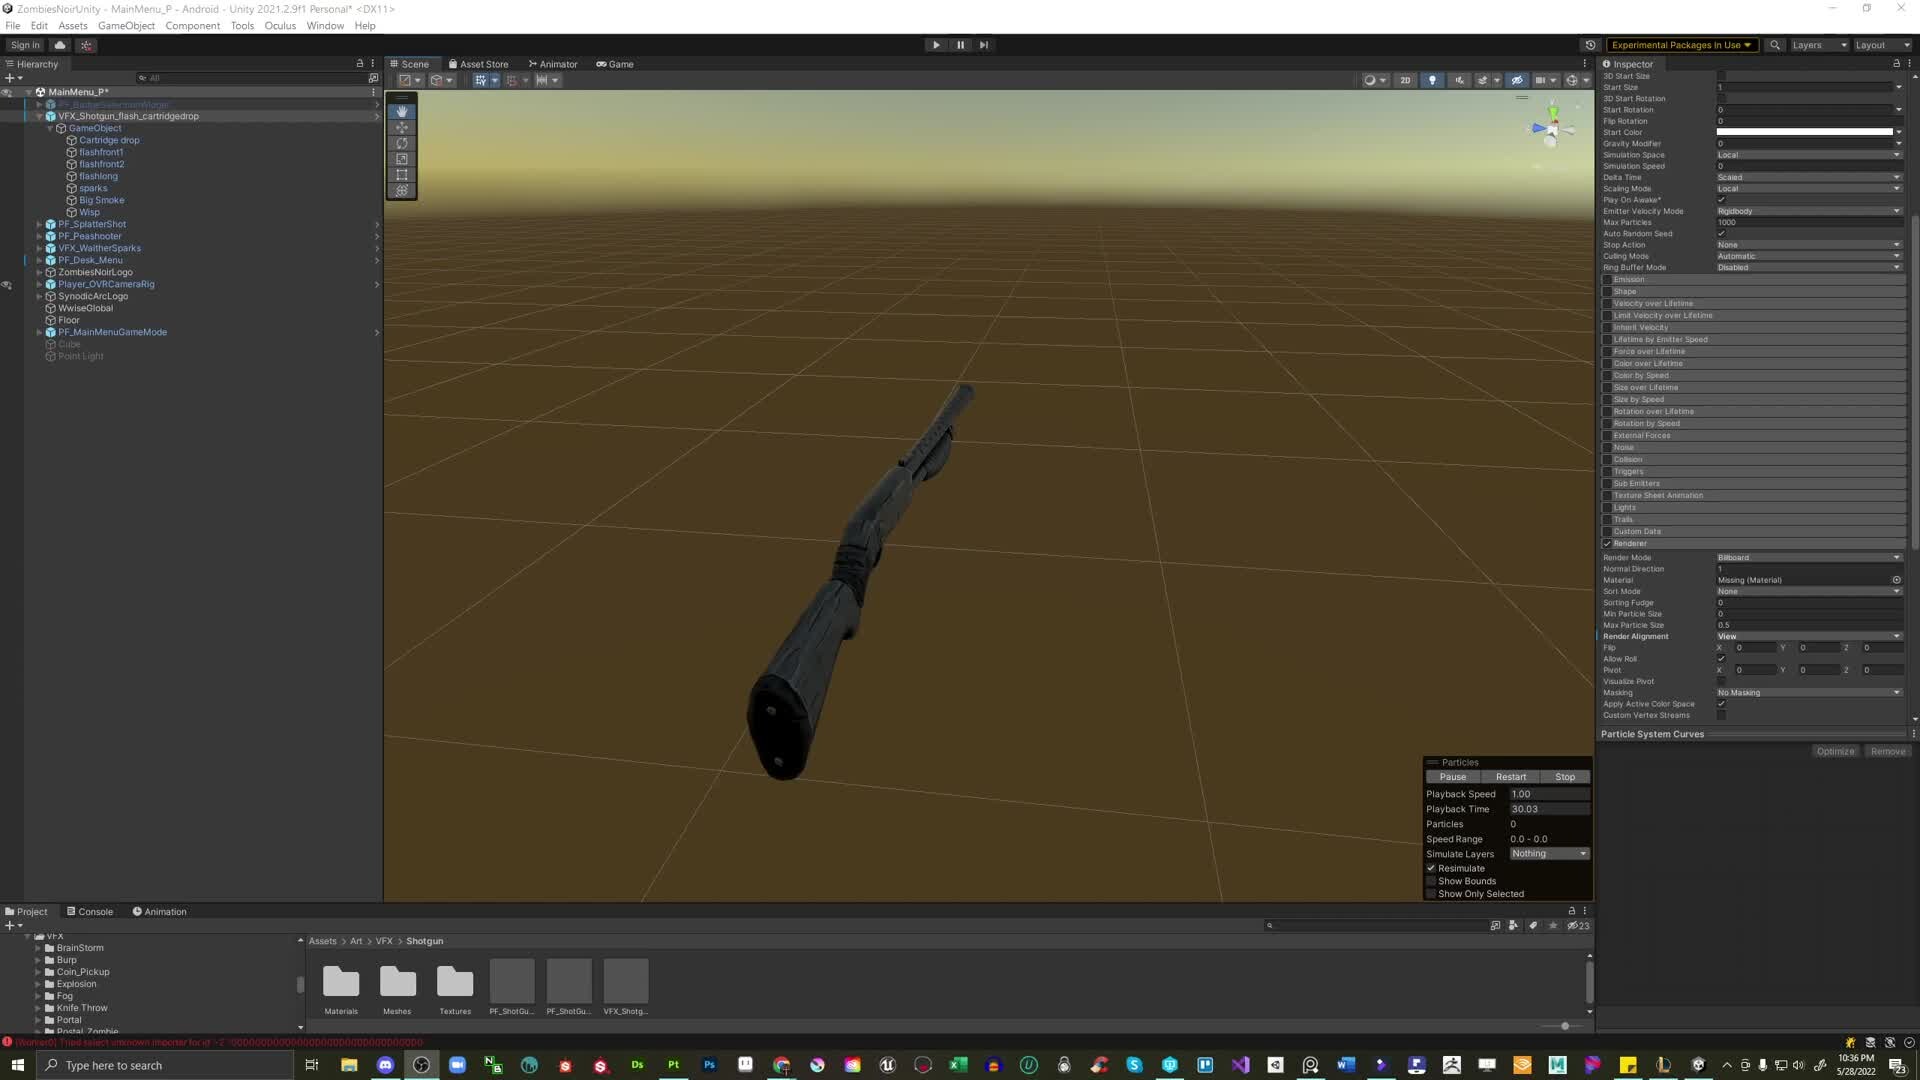Open the Render Mode Billboard dropdown
This screenshot has height=1080, width=1920.
click(1808, 557)
